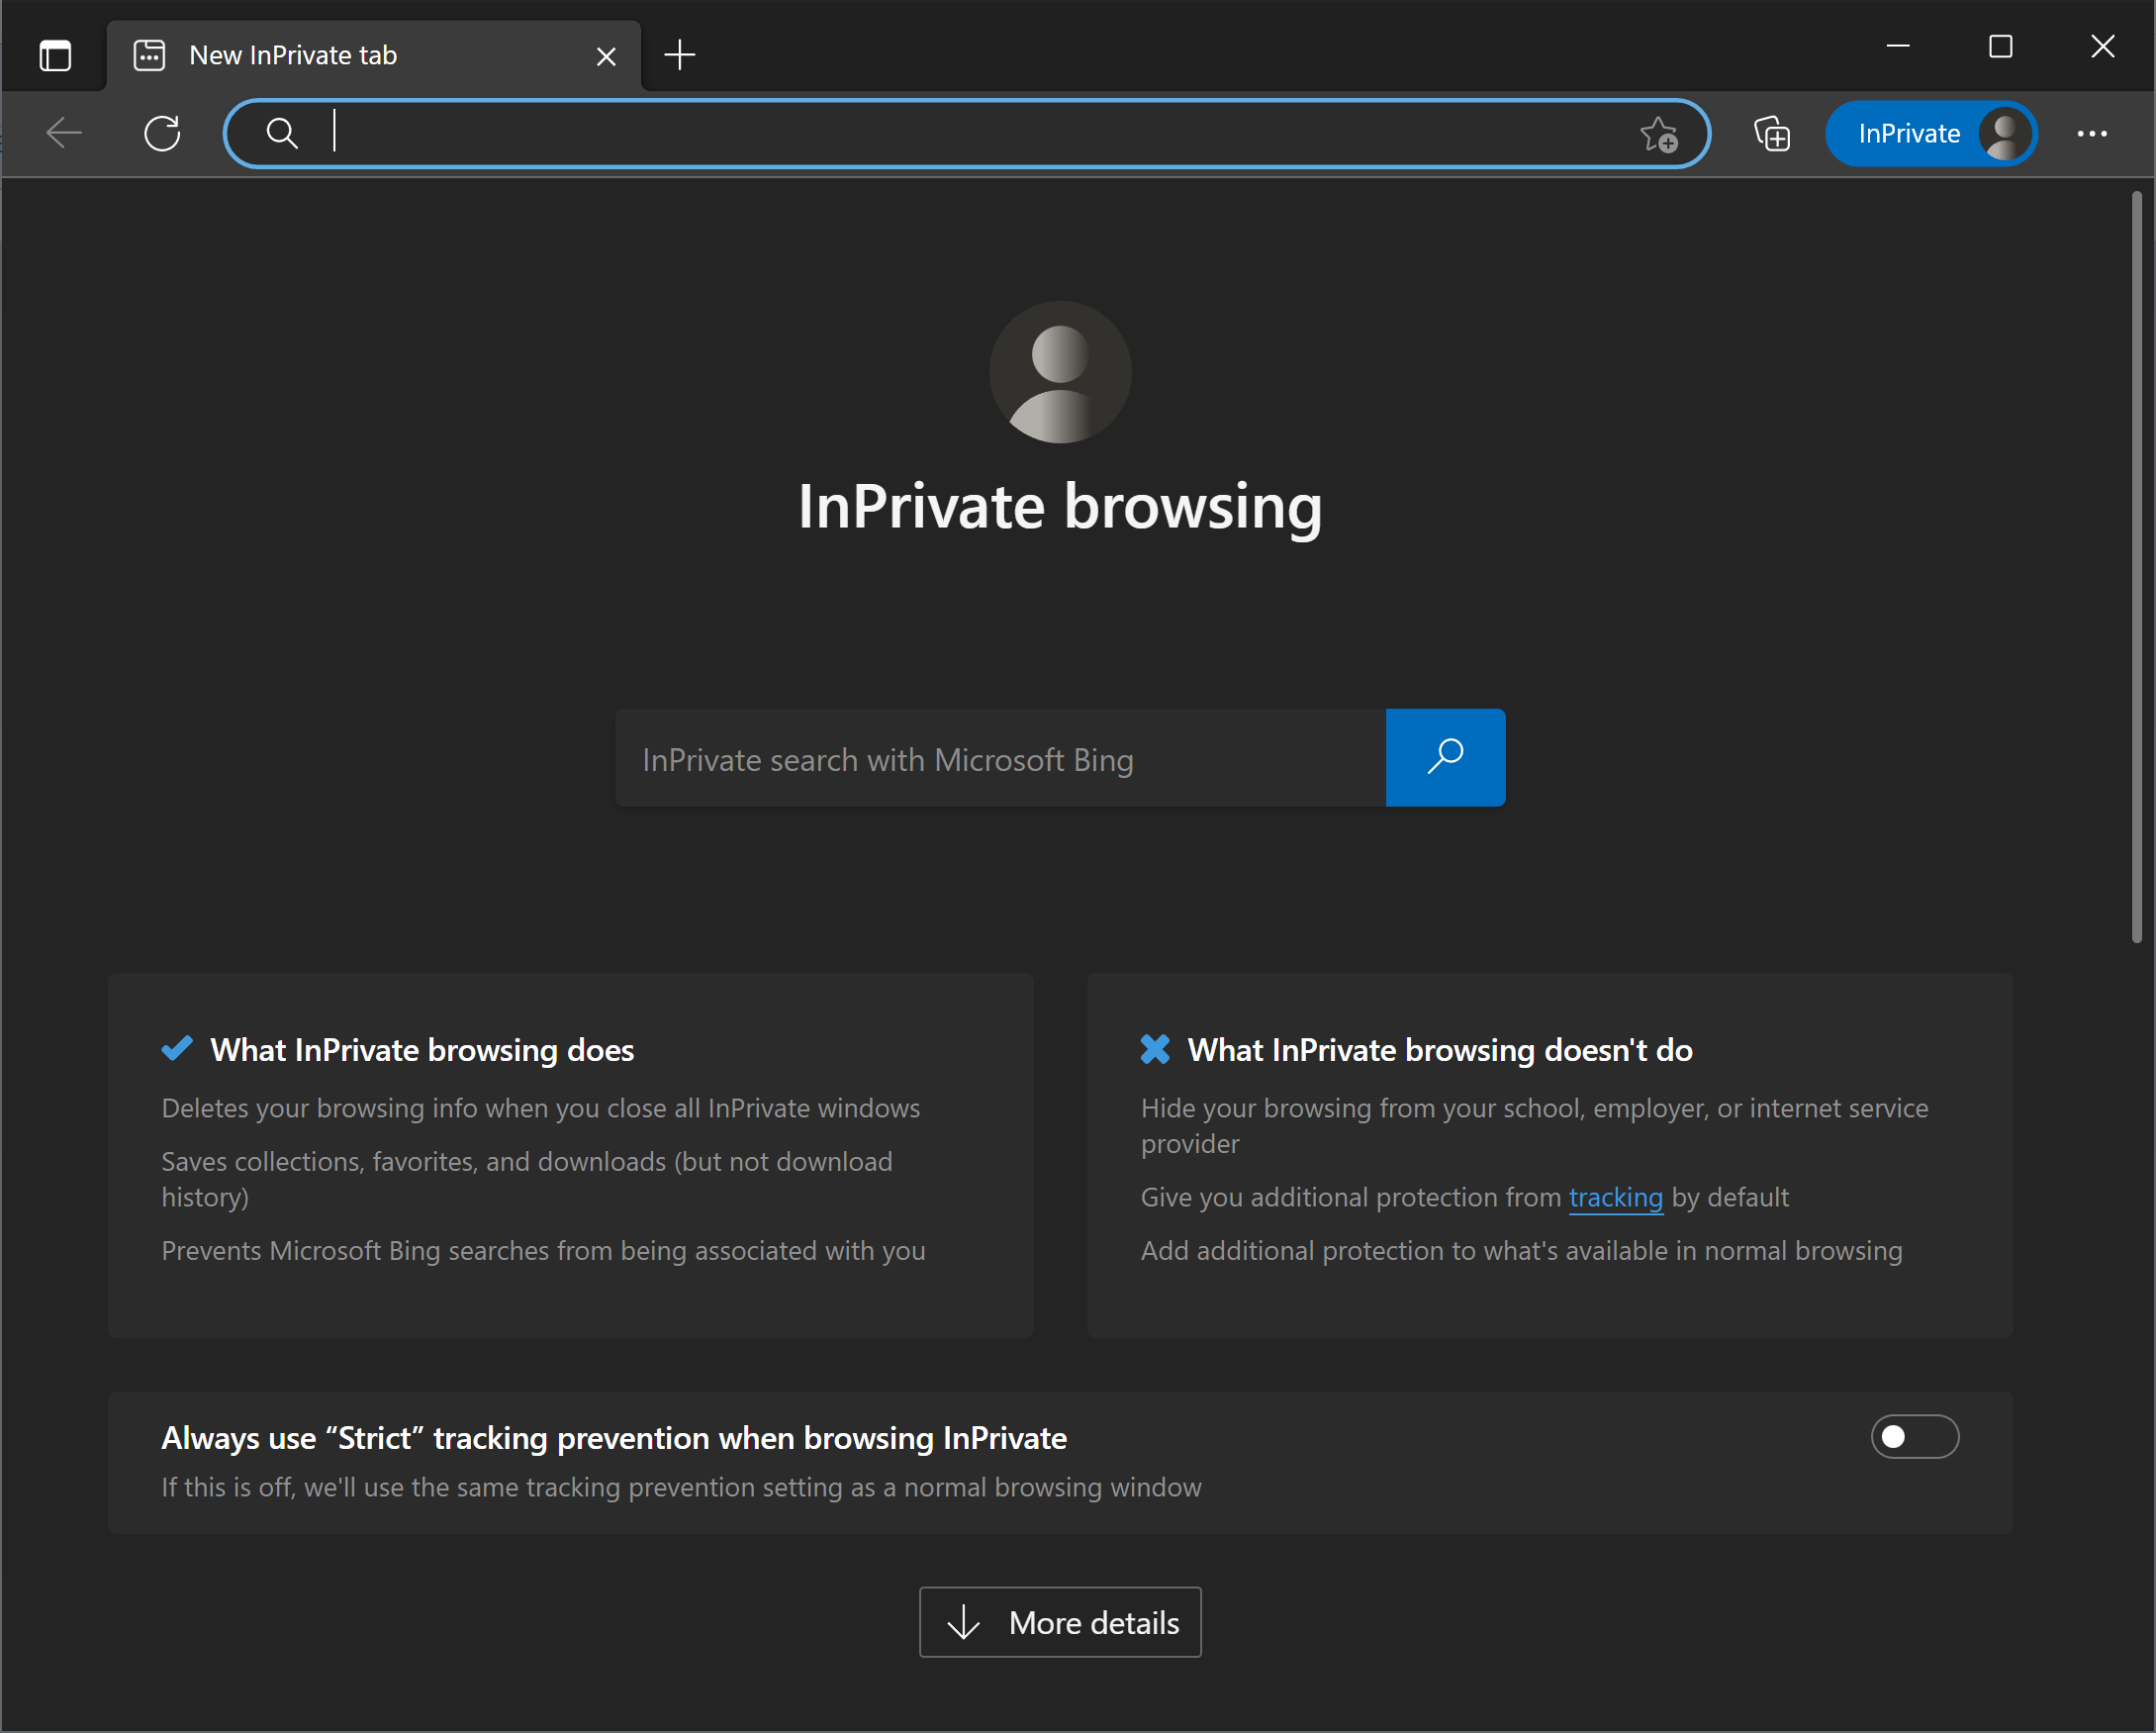This screenshot has height=1733, width=2156.
Task: Click the address bar search icon
Action: coord(282,133)
